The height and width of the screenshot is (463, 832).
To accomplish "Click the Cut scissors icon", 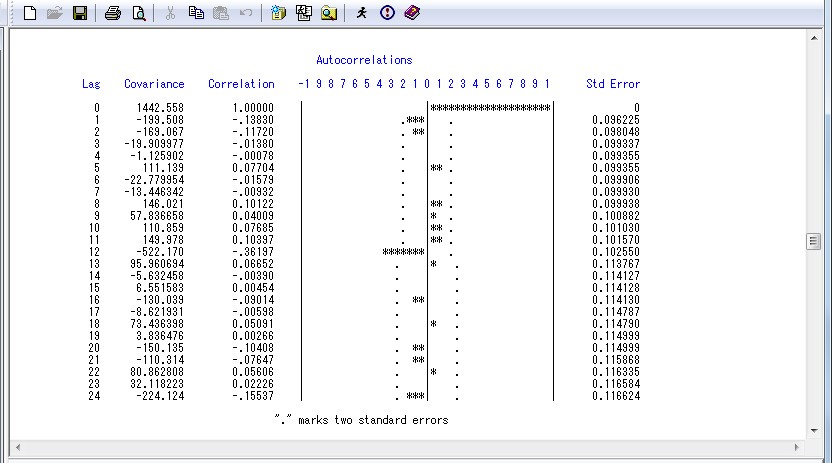I will tap(170, 13).
